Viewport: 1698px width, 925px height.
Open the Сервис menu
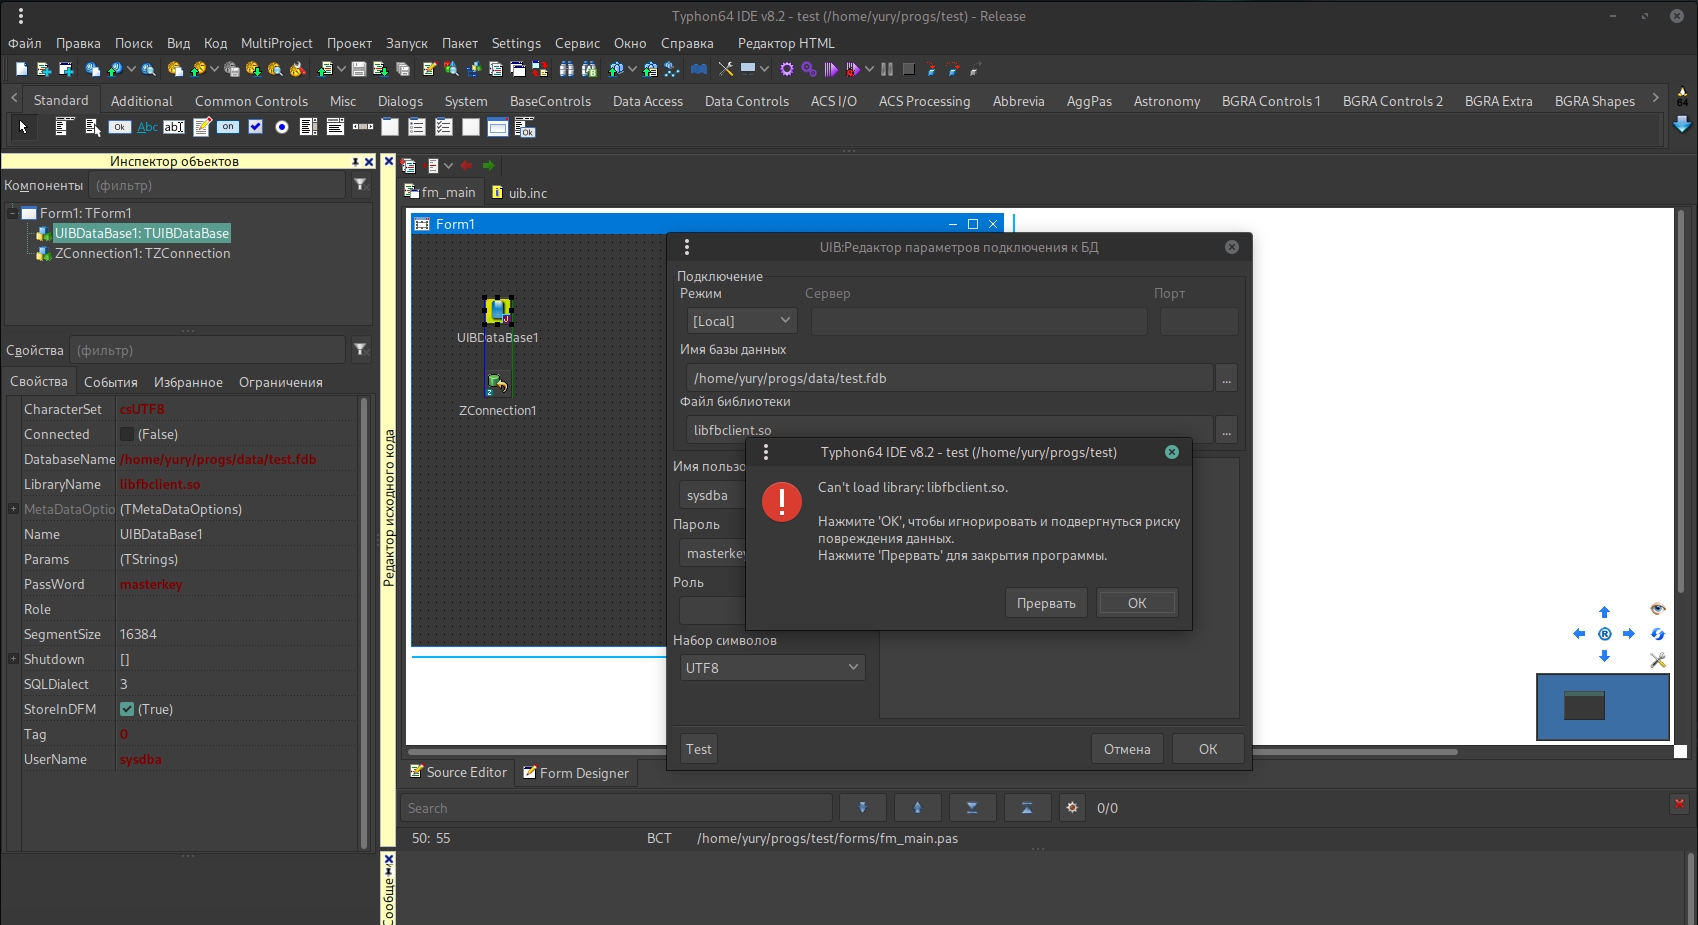pyautogui.click(x=577, y=43)
